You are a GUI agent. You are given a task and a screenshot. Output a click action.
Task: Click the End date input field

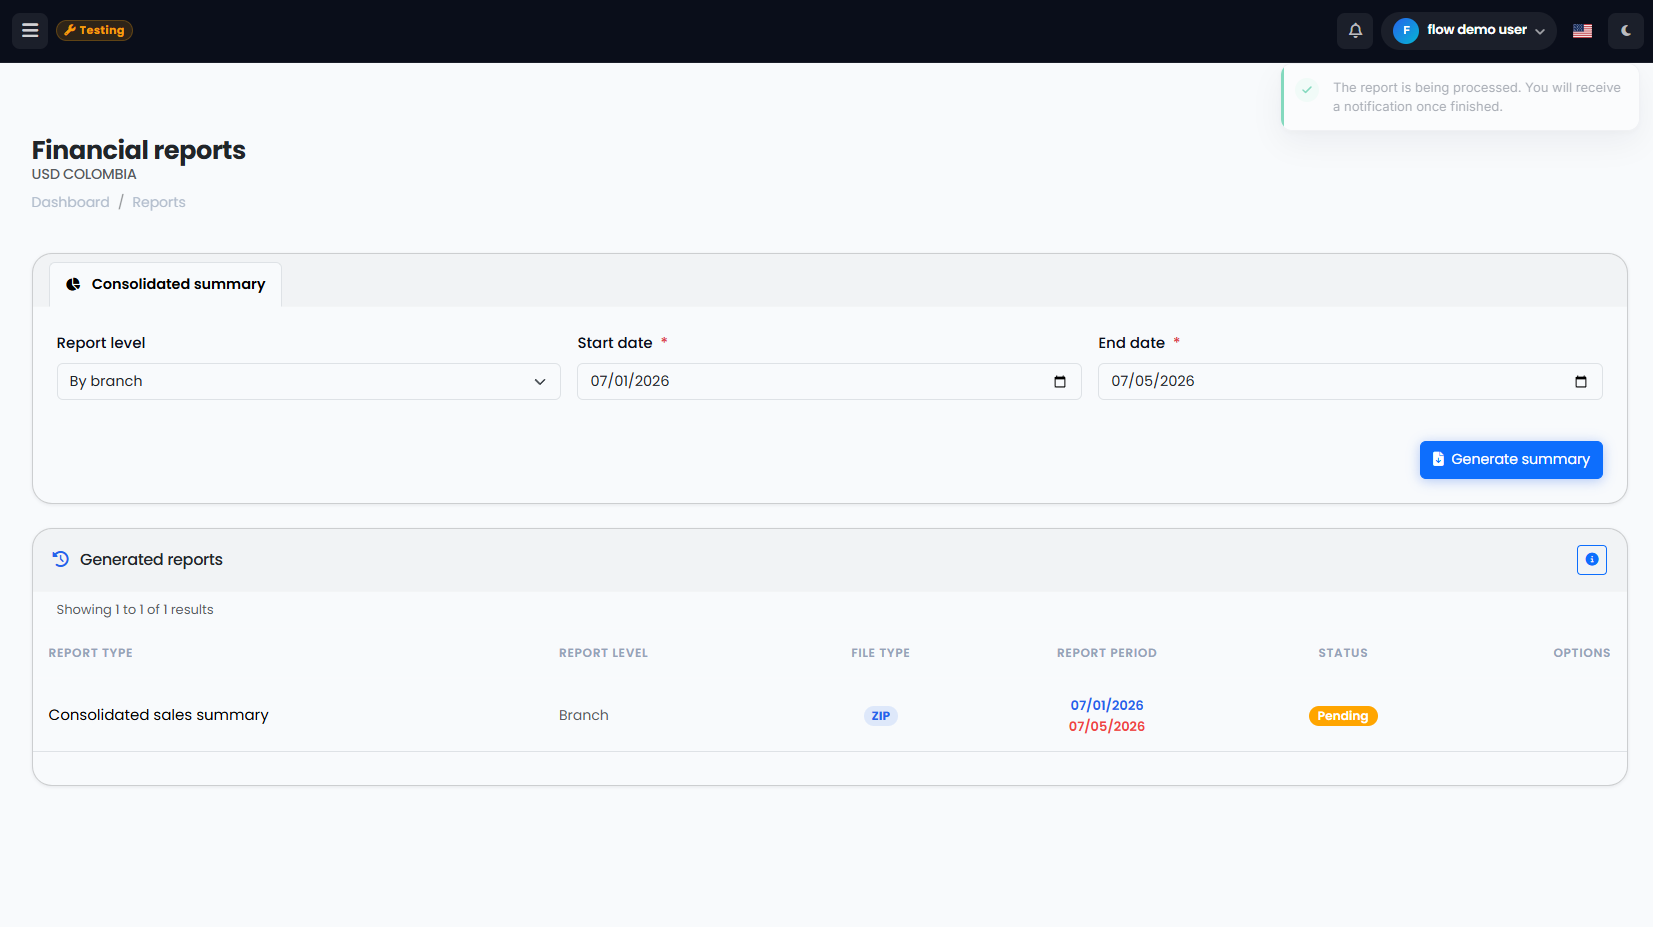coord(1350,381)
